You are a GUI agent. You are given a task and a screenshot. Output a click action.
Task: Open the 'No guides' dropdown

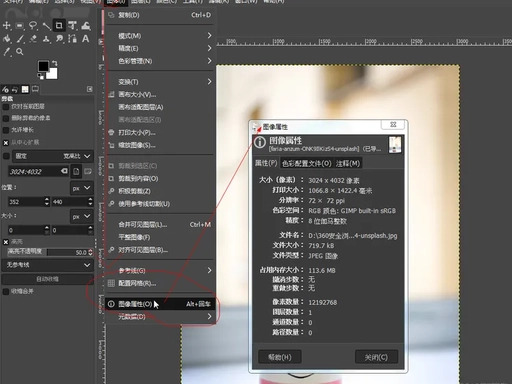pos(47,265)
